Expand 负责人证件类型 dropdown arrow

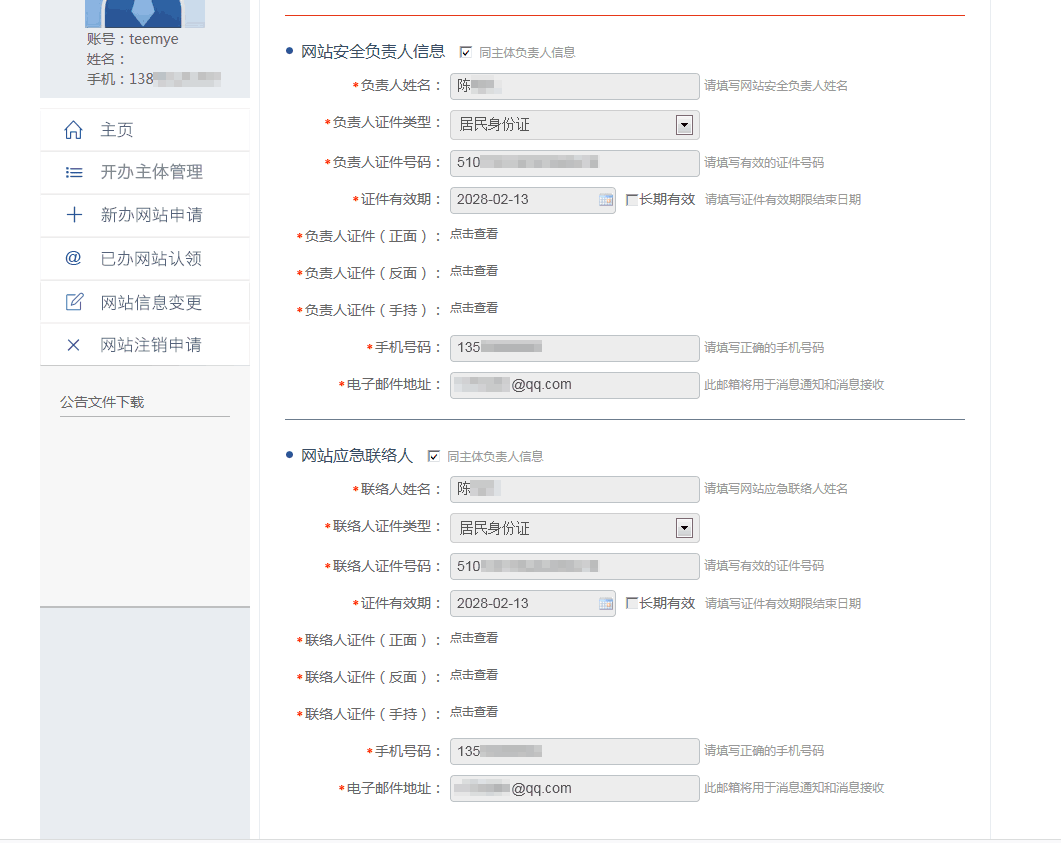coord(684,124)
